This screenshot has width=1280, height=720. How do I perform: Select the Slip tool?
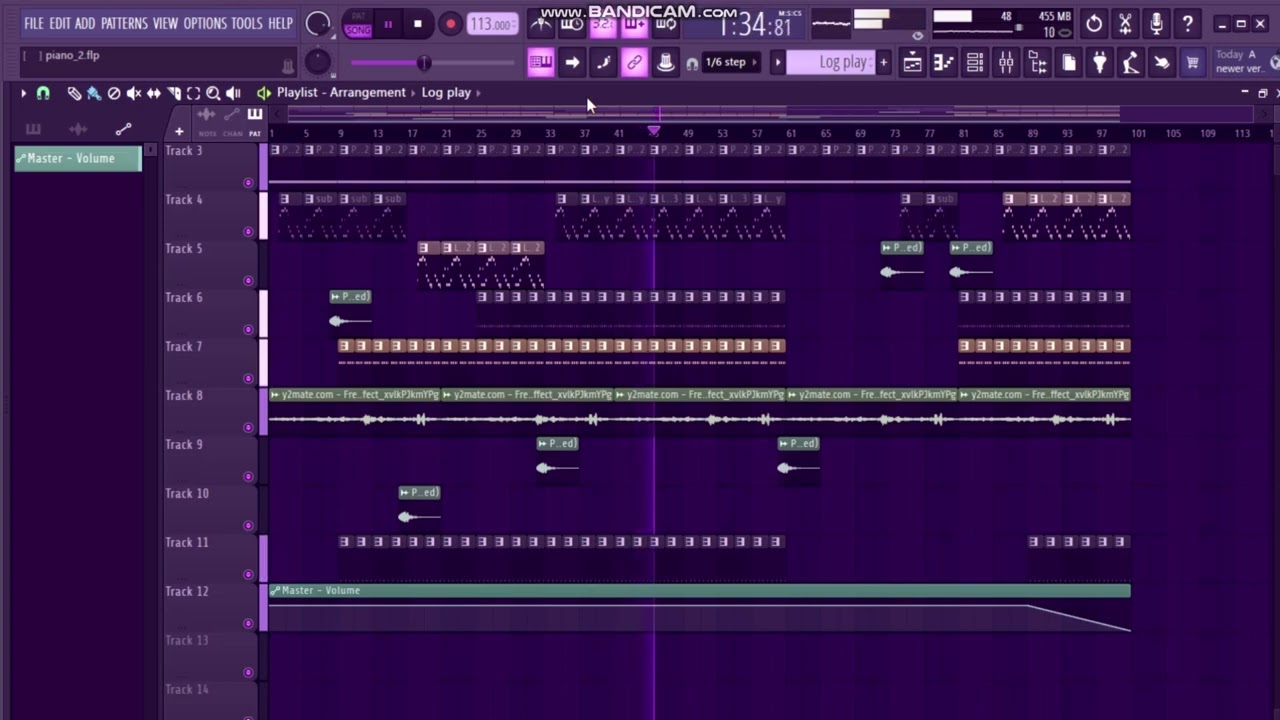(x=154, y=93)
